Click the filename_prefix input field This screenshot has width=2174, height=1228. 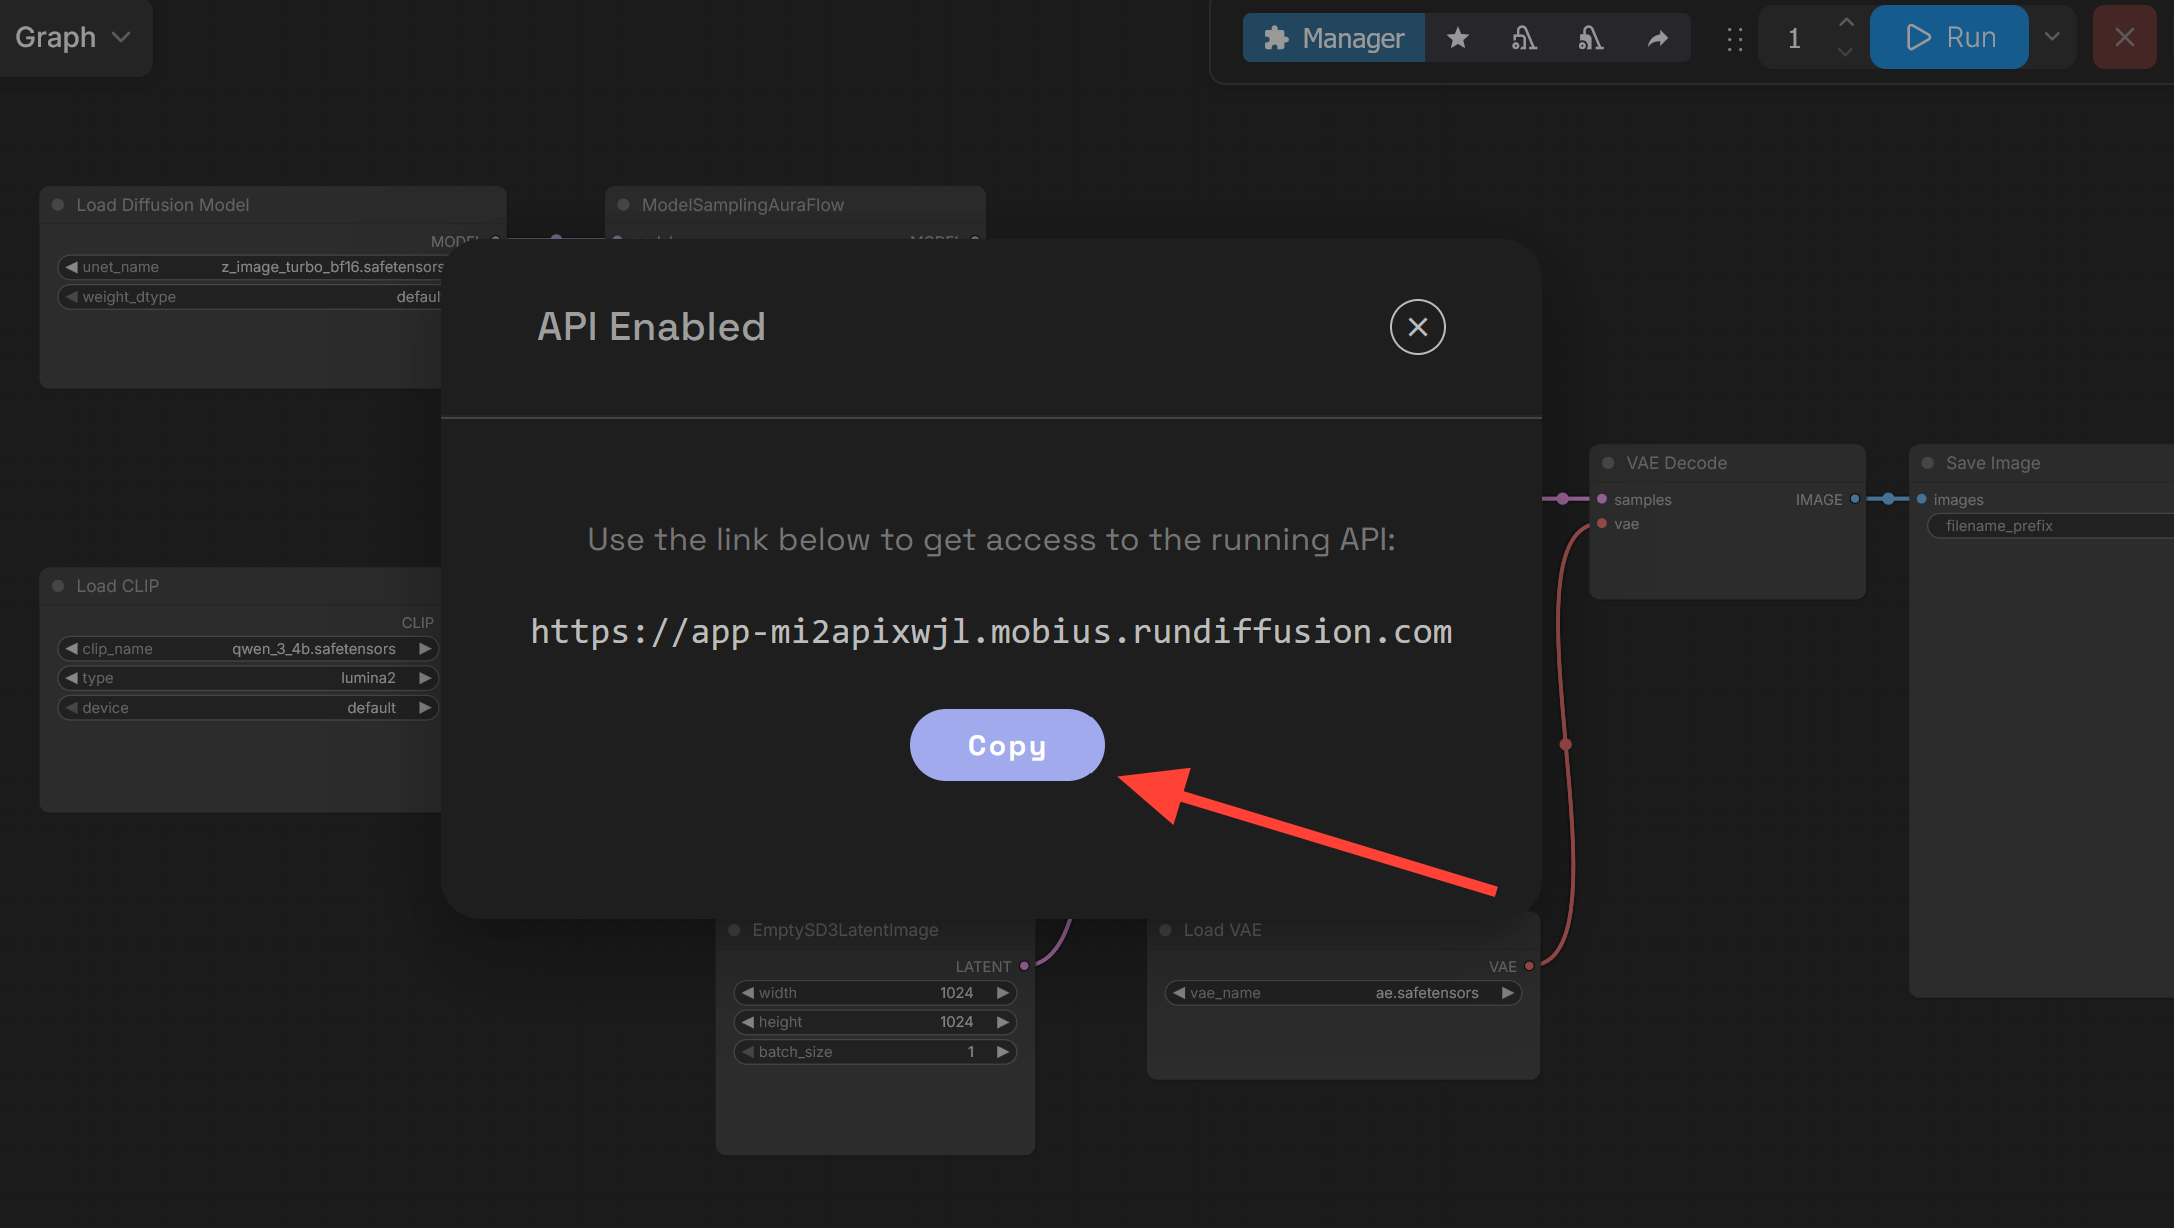(2050, 526)
